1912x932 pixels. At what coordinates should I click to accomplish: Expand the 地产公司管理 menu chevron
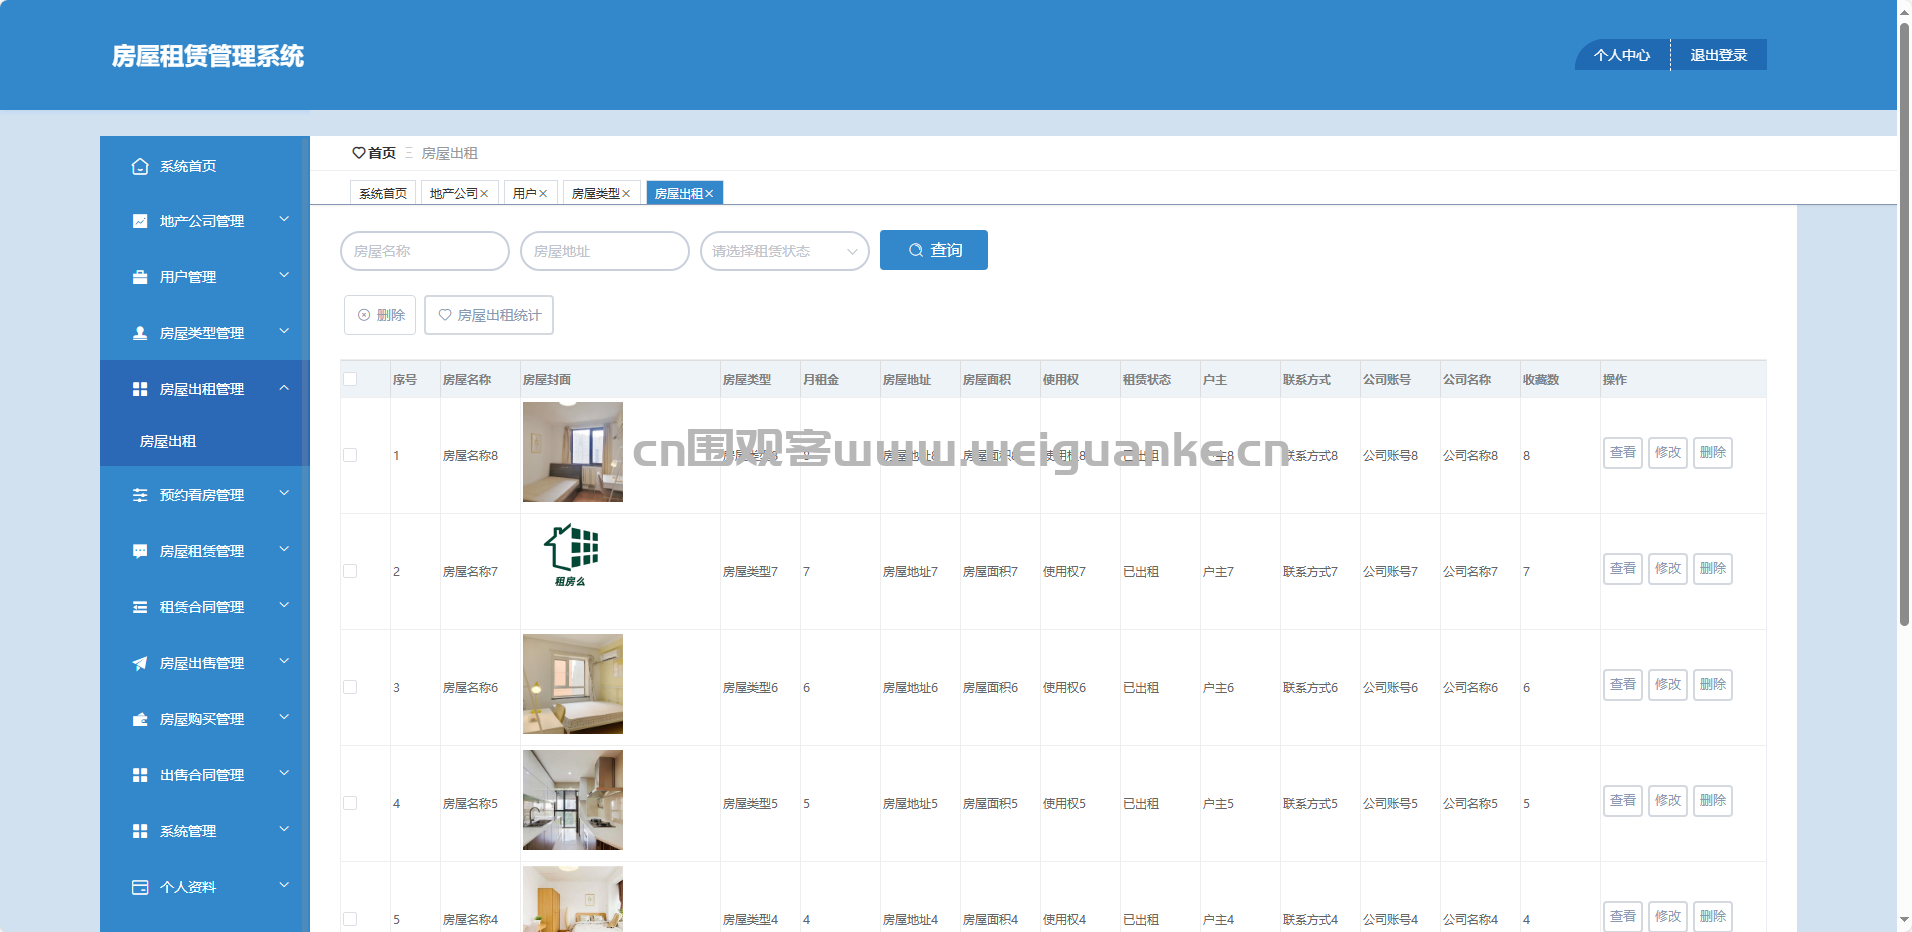284,219
